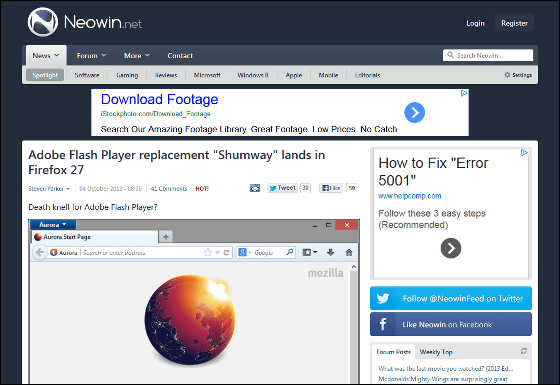
Task: Open the Google search engine selector
Action: (245, 252)
